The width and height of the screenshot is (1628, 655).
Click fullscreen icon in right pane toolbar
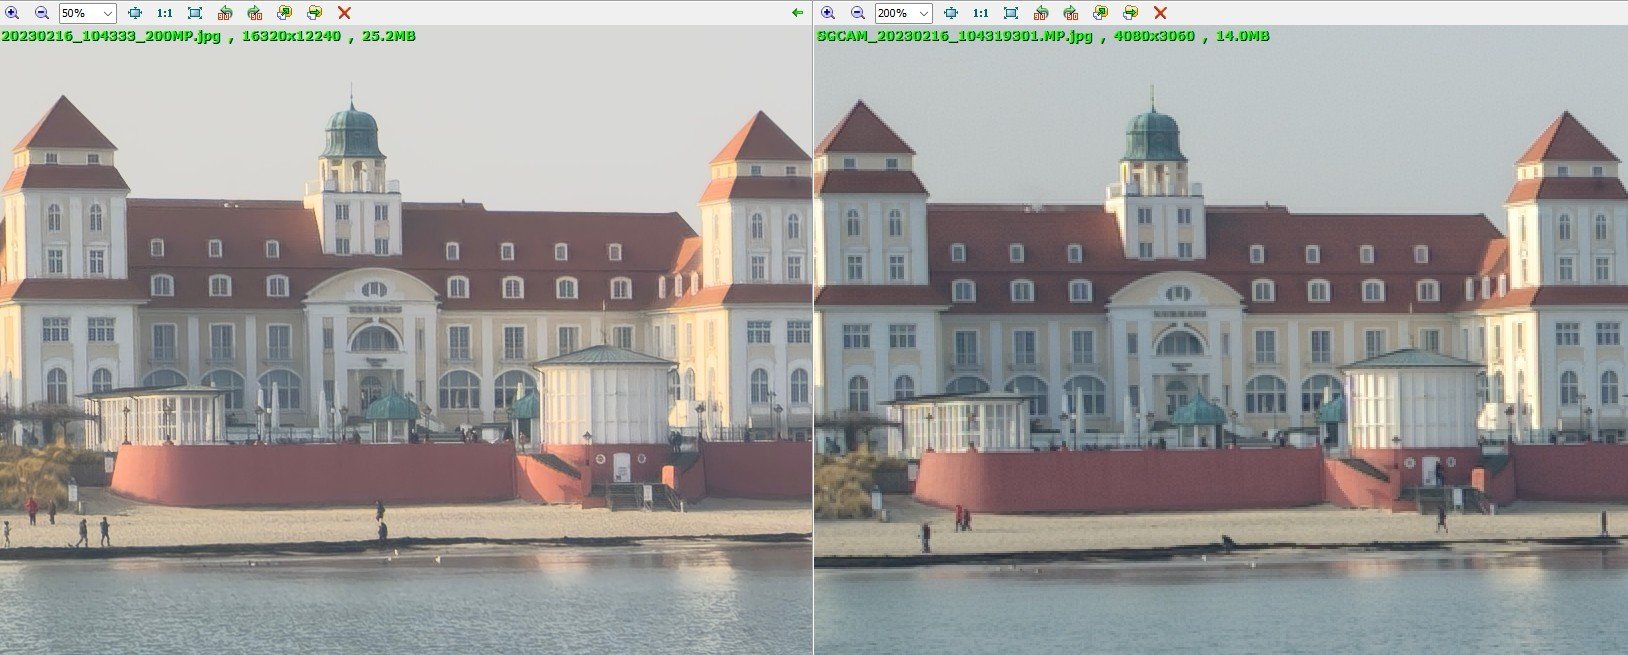[1011, 13]
